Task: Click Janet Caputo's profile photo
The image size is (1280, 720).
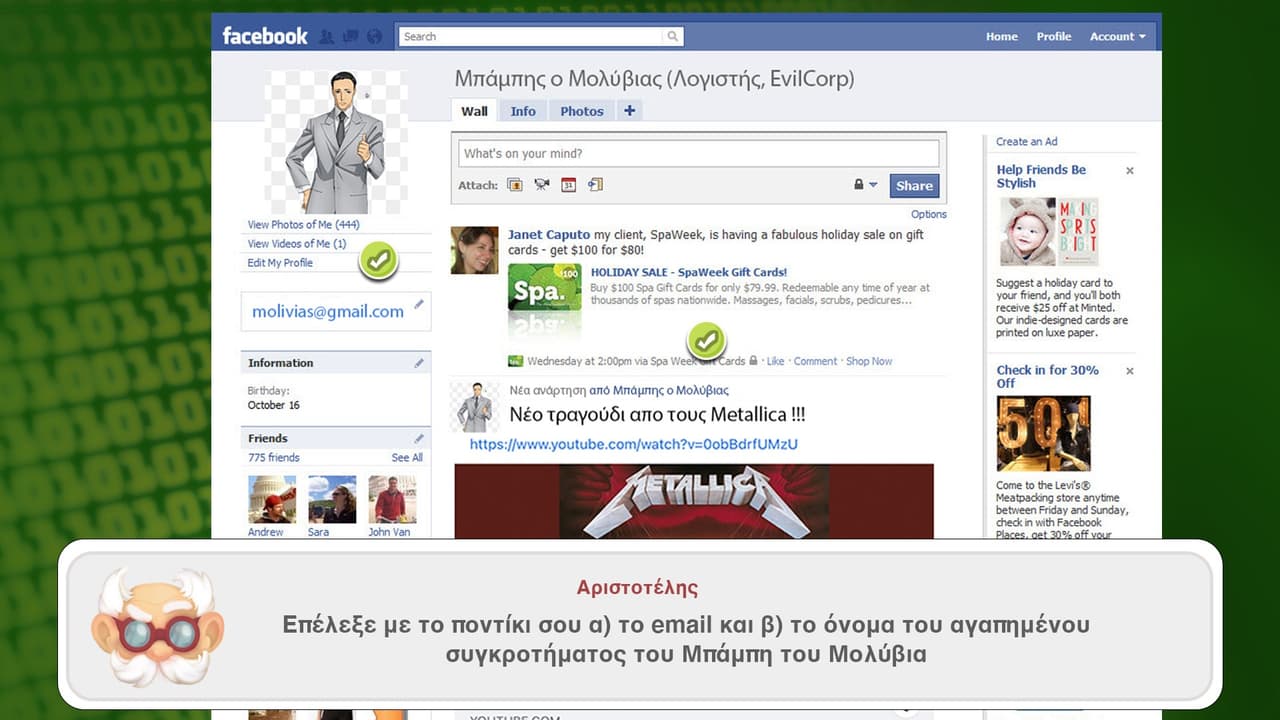Action: (x=474, y=250)
